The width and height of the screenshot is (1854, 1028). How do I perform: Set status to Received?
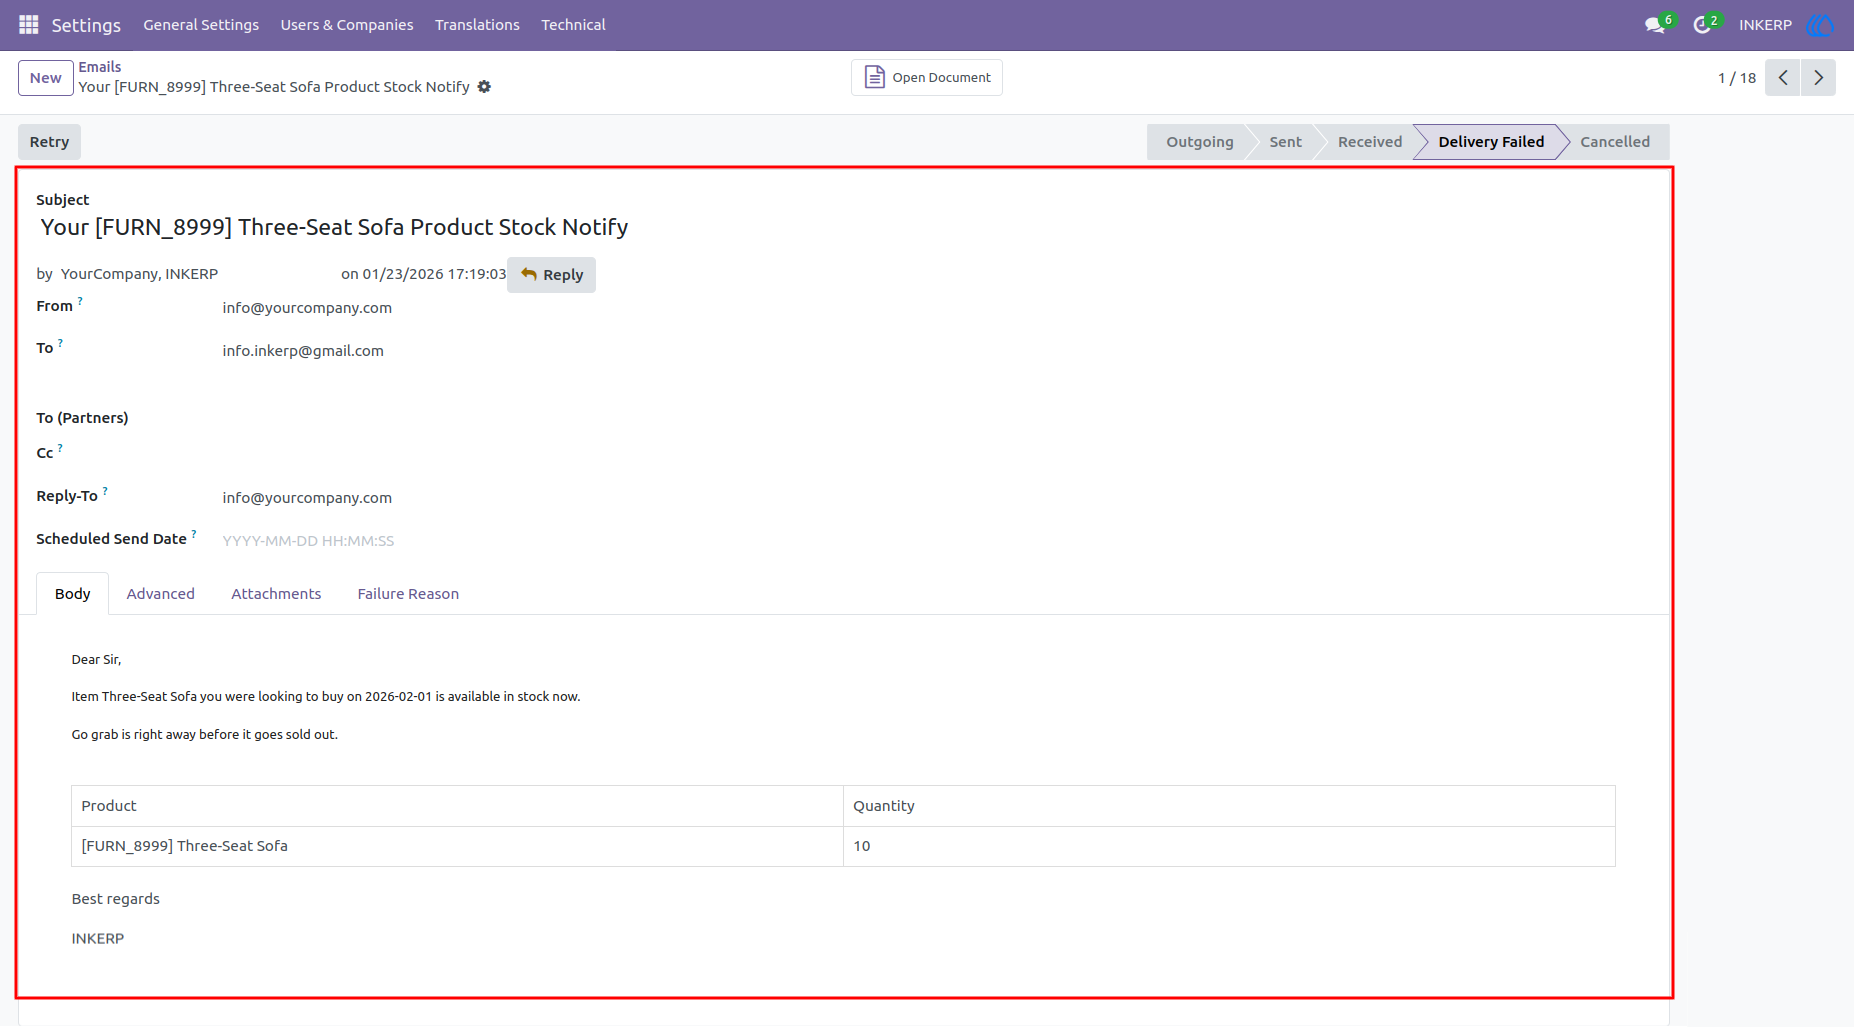(1370, 142)
